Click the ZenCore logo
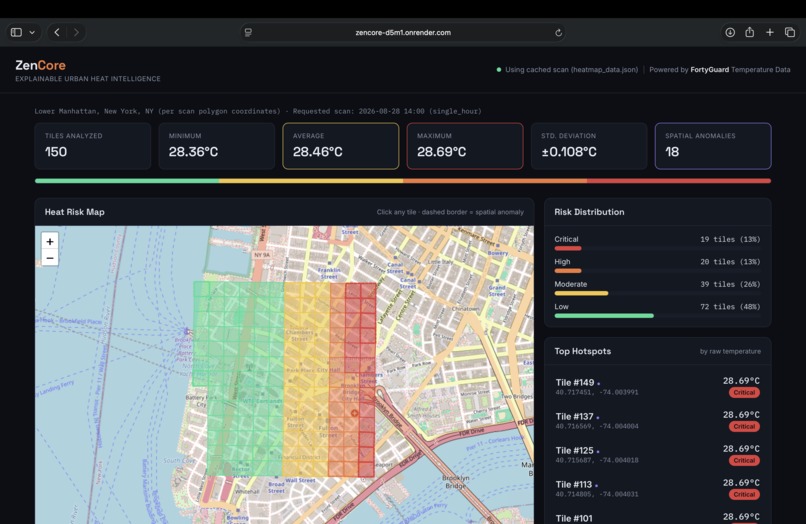 (40, 65)
